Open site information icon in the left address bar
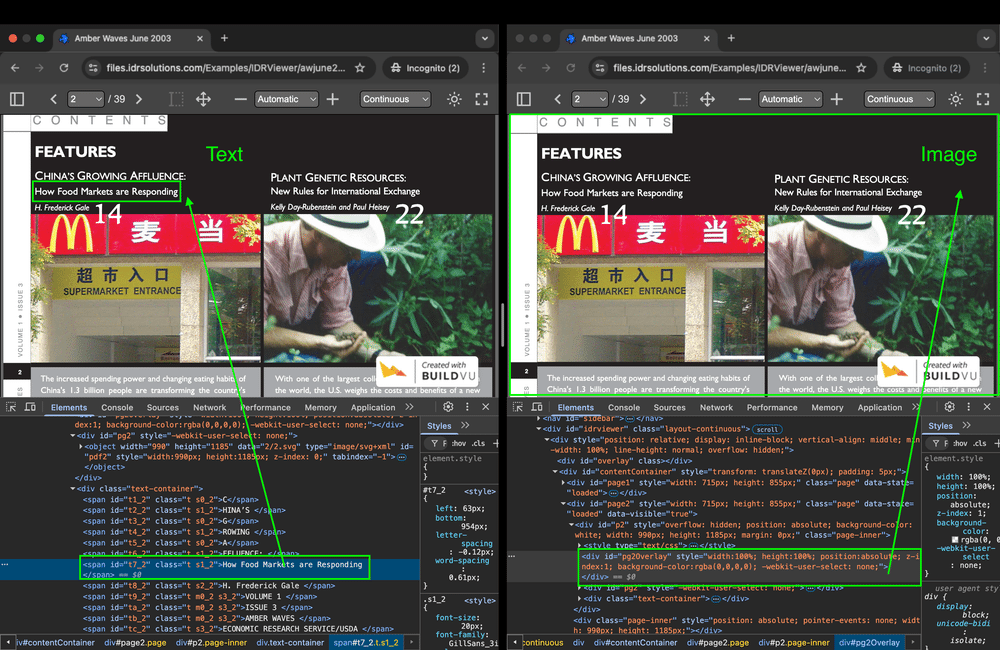Image resolution: width=1000 pixels, height=650 pixels. click(x=93, y=68)
